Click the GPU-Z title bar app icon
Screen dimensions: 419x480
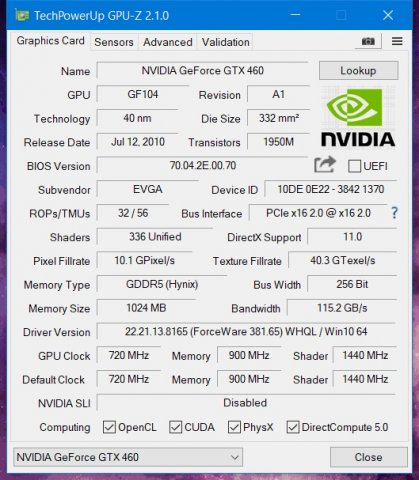22,15
